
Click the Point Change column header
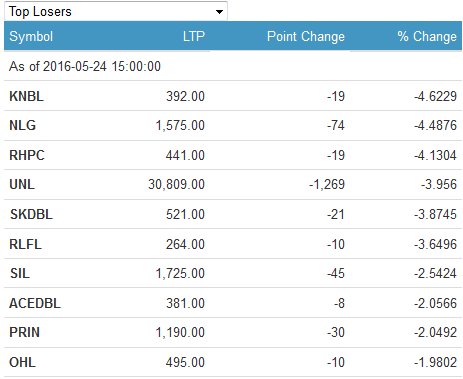pos(306,36)
